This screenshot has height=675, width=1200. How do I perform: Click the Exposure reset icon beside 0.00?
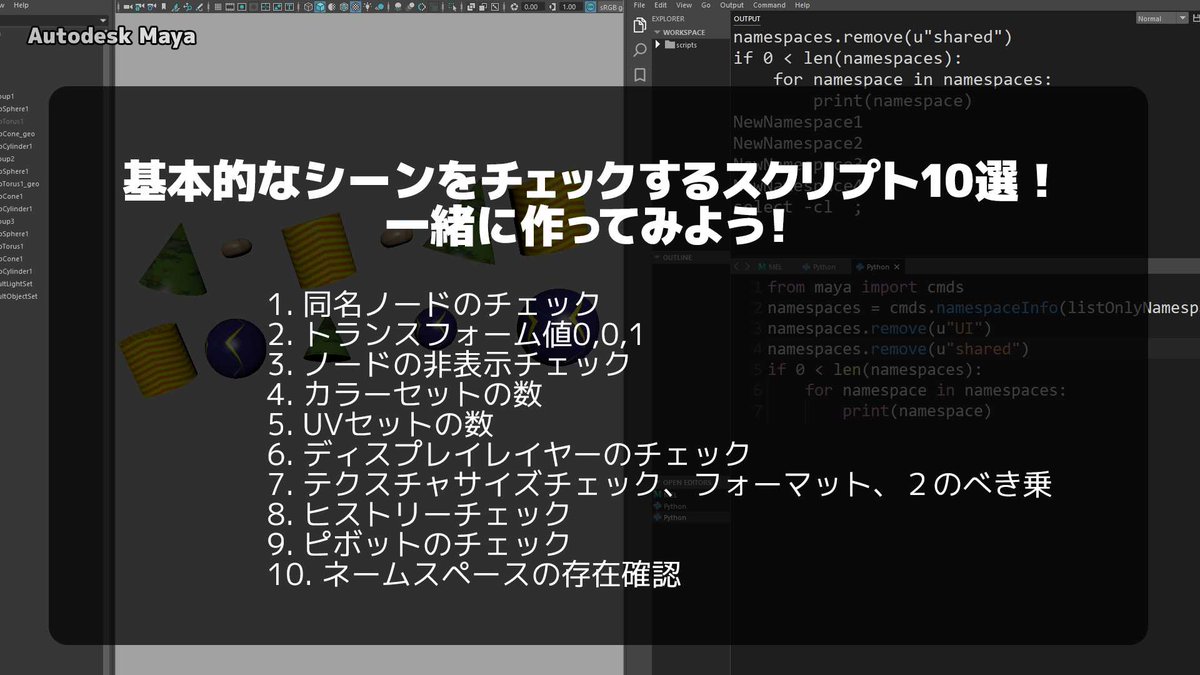point(514,7)
